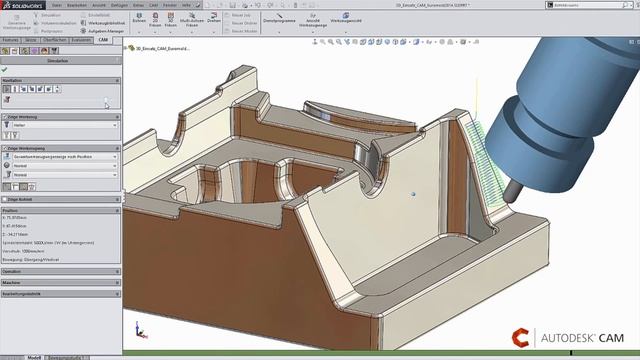Viewport: 640px width, 360px height.
Task: Click the green simulation progress bar
Action: (381, 353)
